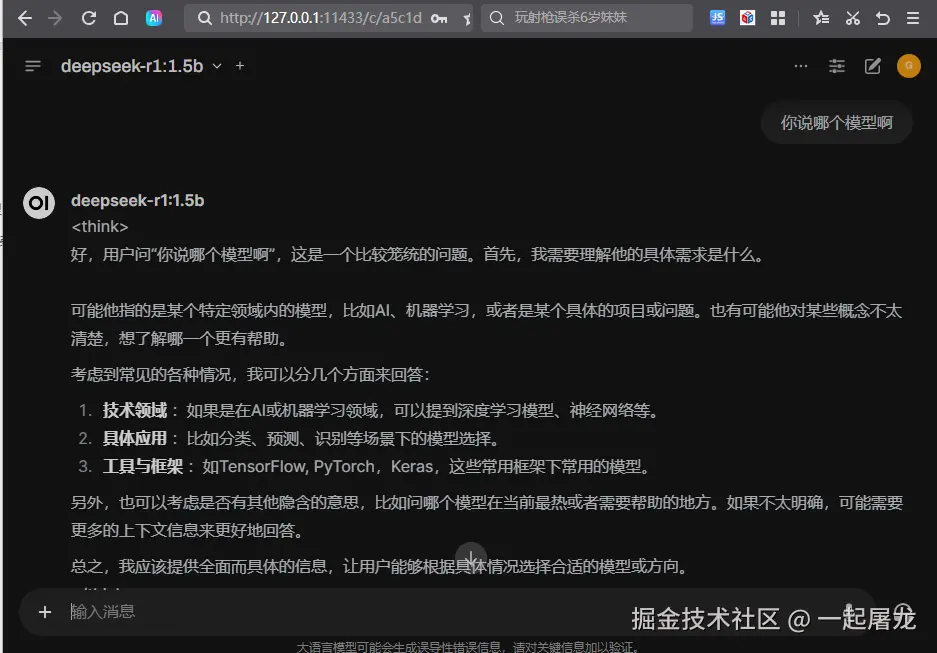Open the three-dot more options menu
937x653 pixels.
pos(801,66)
